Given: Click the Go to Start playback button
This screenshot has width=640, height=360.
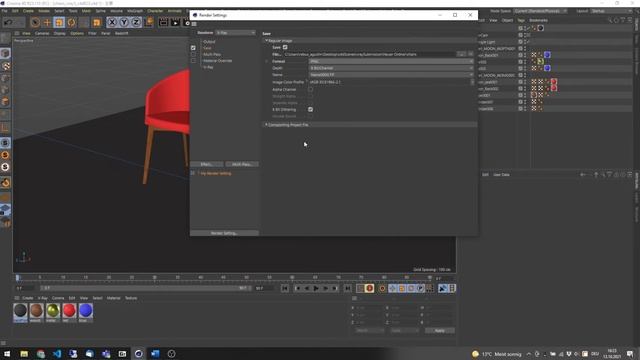Looking at the screenshot, I should (285, 288).
